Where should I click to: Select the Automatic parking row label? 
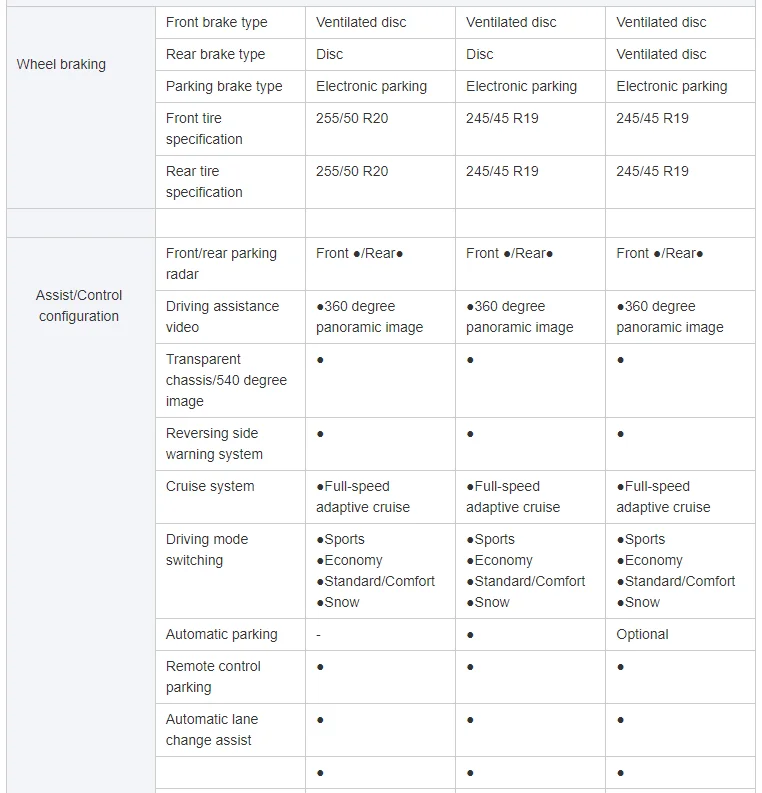[221, 634]
